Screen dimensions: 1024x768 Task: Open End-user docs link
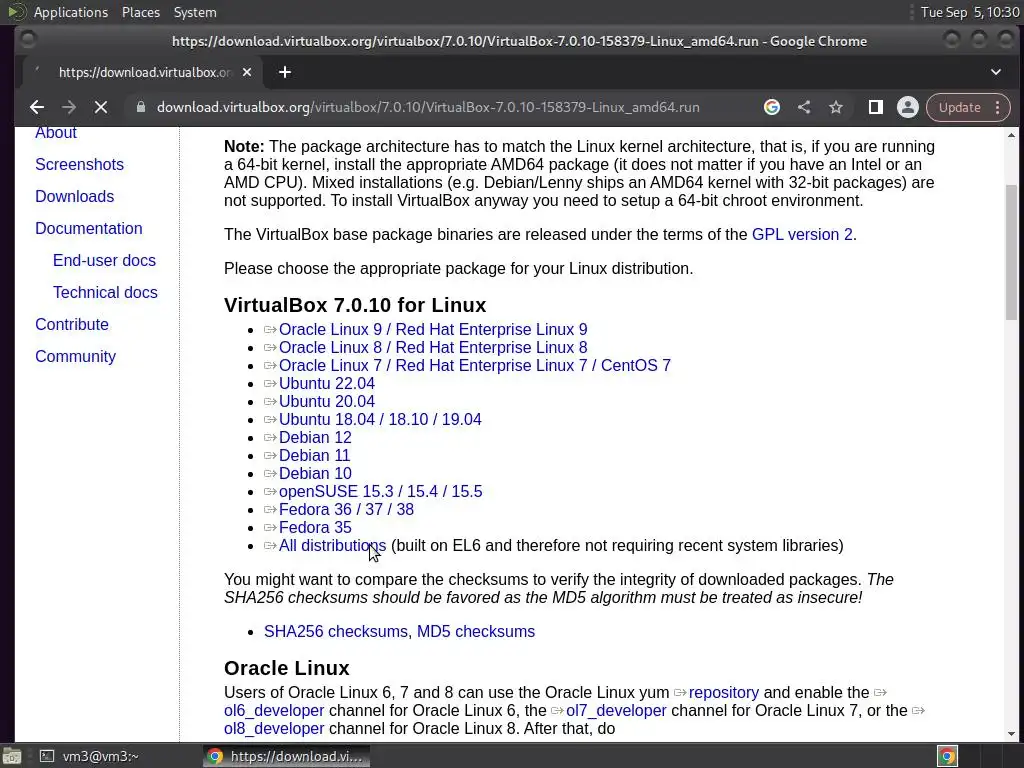(x=104, y=261)
